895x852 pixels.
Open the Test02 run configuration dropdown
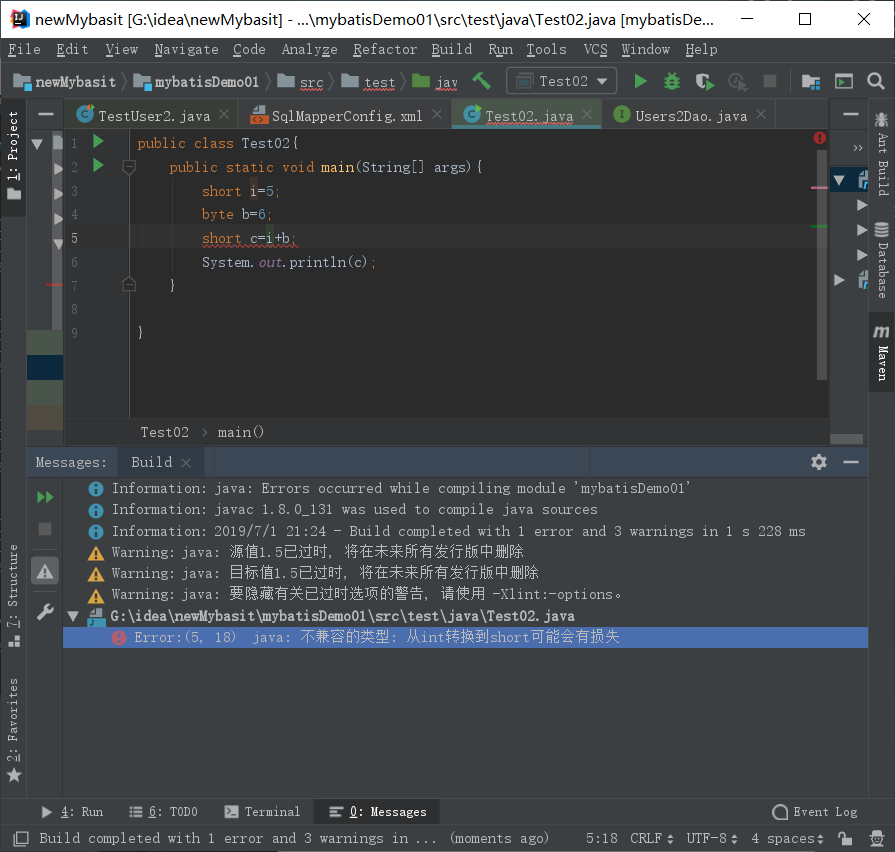click(562, 81)
